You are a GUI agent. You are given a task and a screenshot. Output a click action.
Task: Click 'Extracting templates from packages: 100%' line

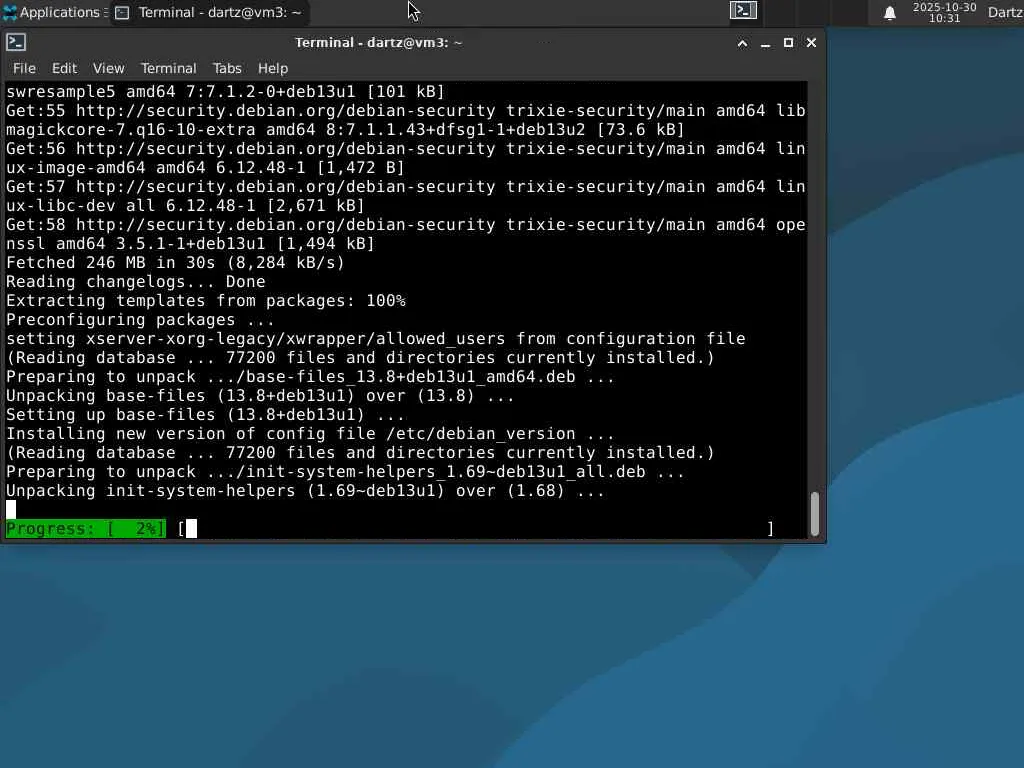pyautogui.click(x=206, y=300)
